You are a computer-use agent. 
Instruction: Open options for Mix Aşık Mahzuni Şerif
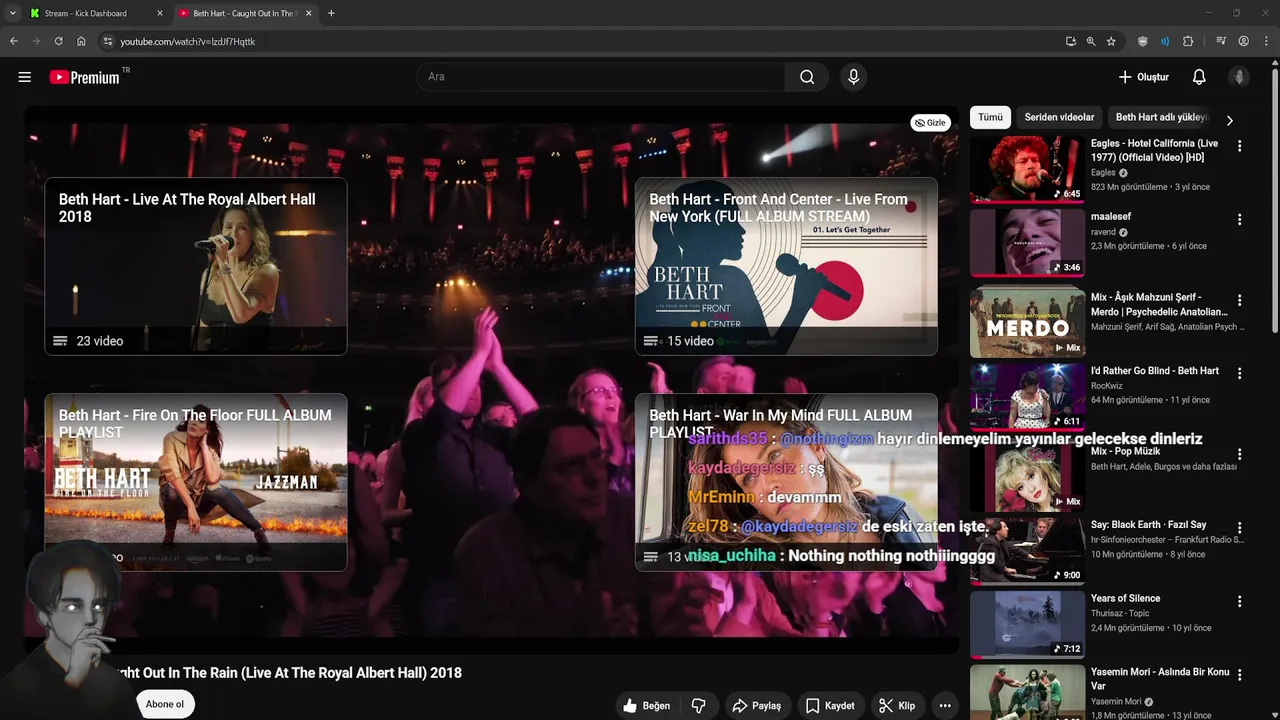pyautogui.click(x=1239, y=300)
